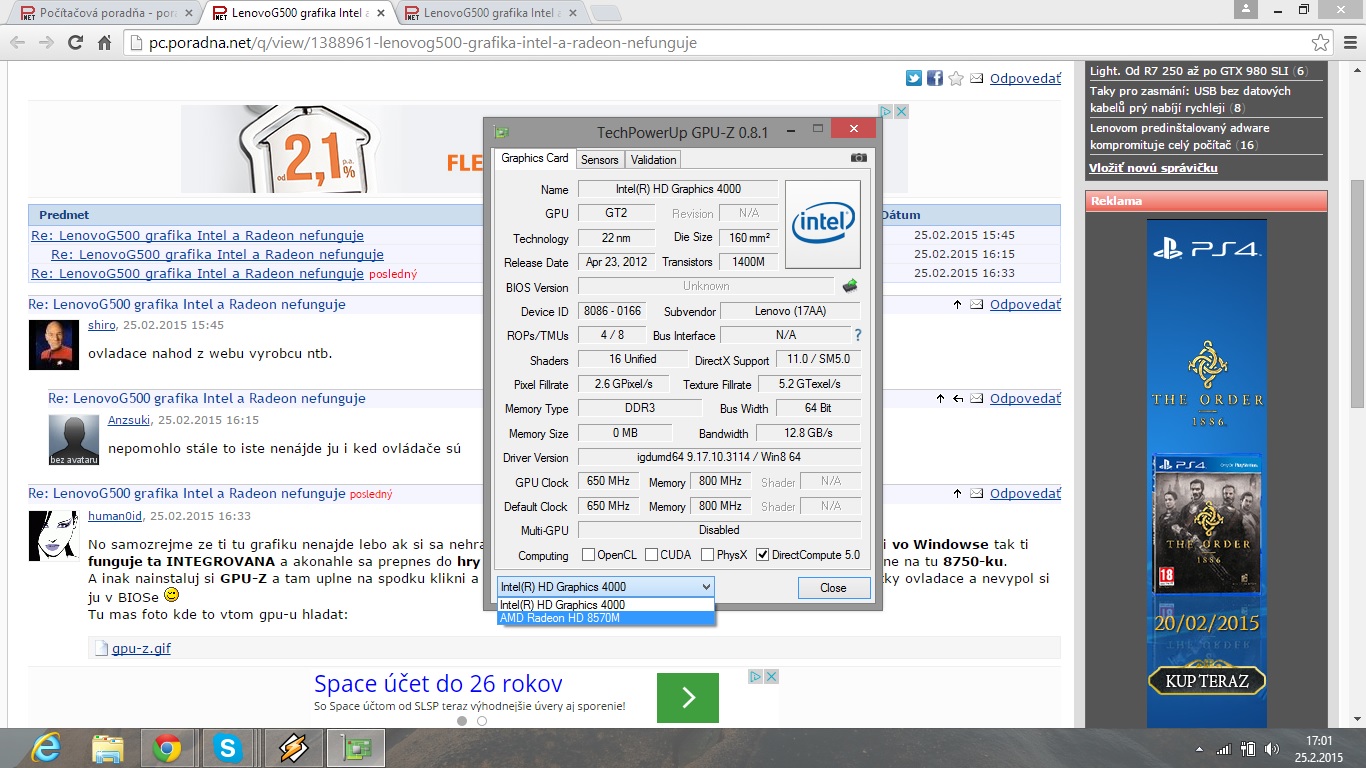Switch to the Graphics Card tab
1366x768 pixels.
click(x=535, y=158)
